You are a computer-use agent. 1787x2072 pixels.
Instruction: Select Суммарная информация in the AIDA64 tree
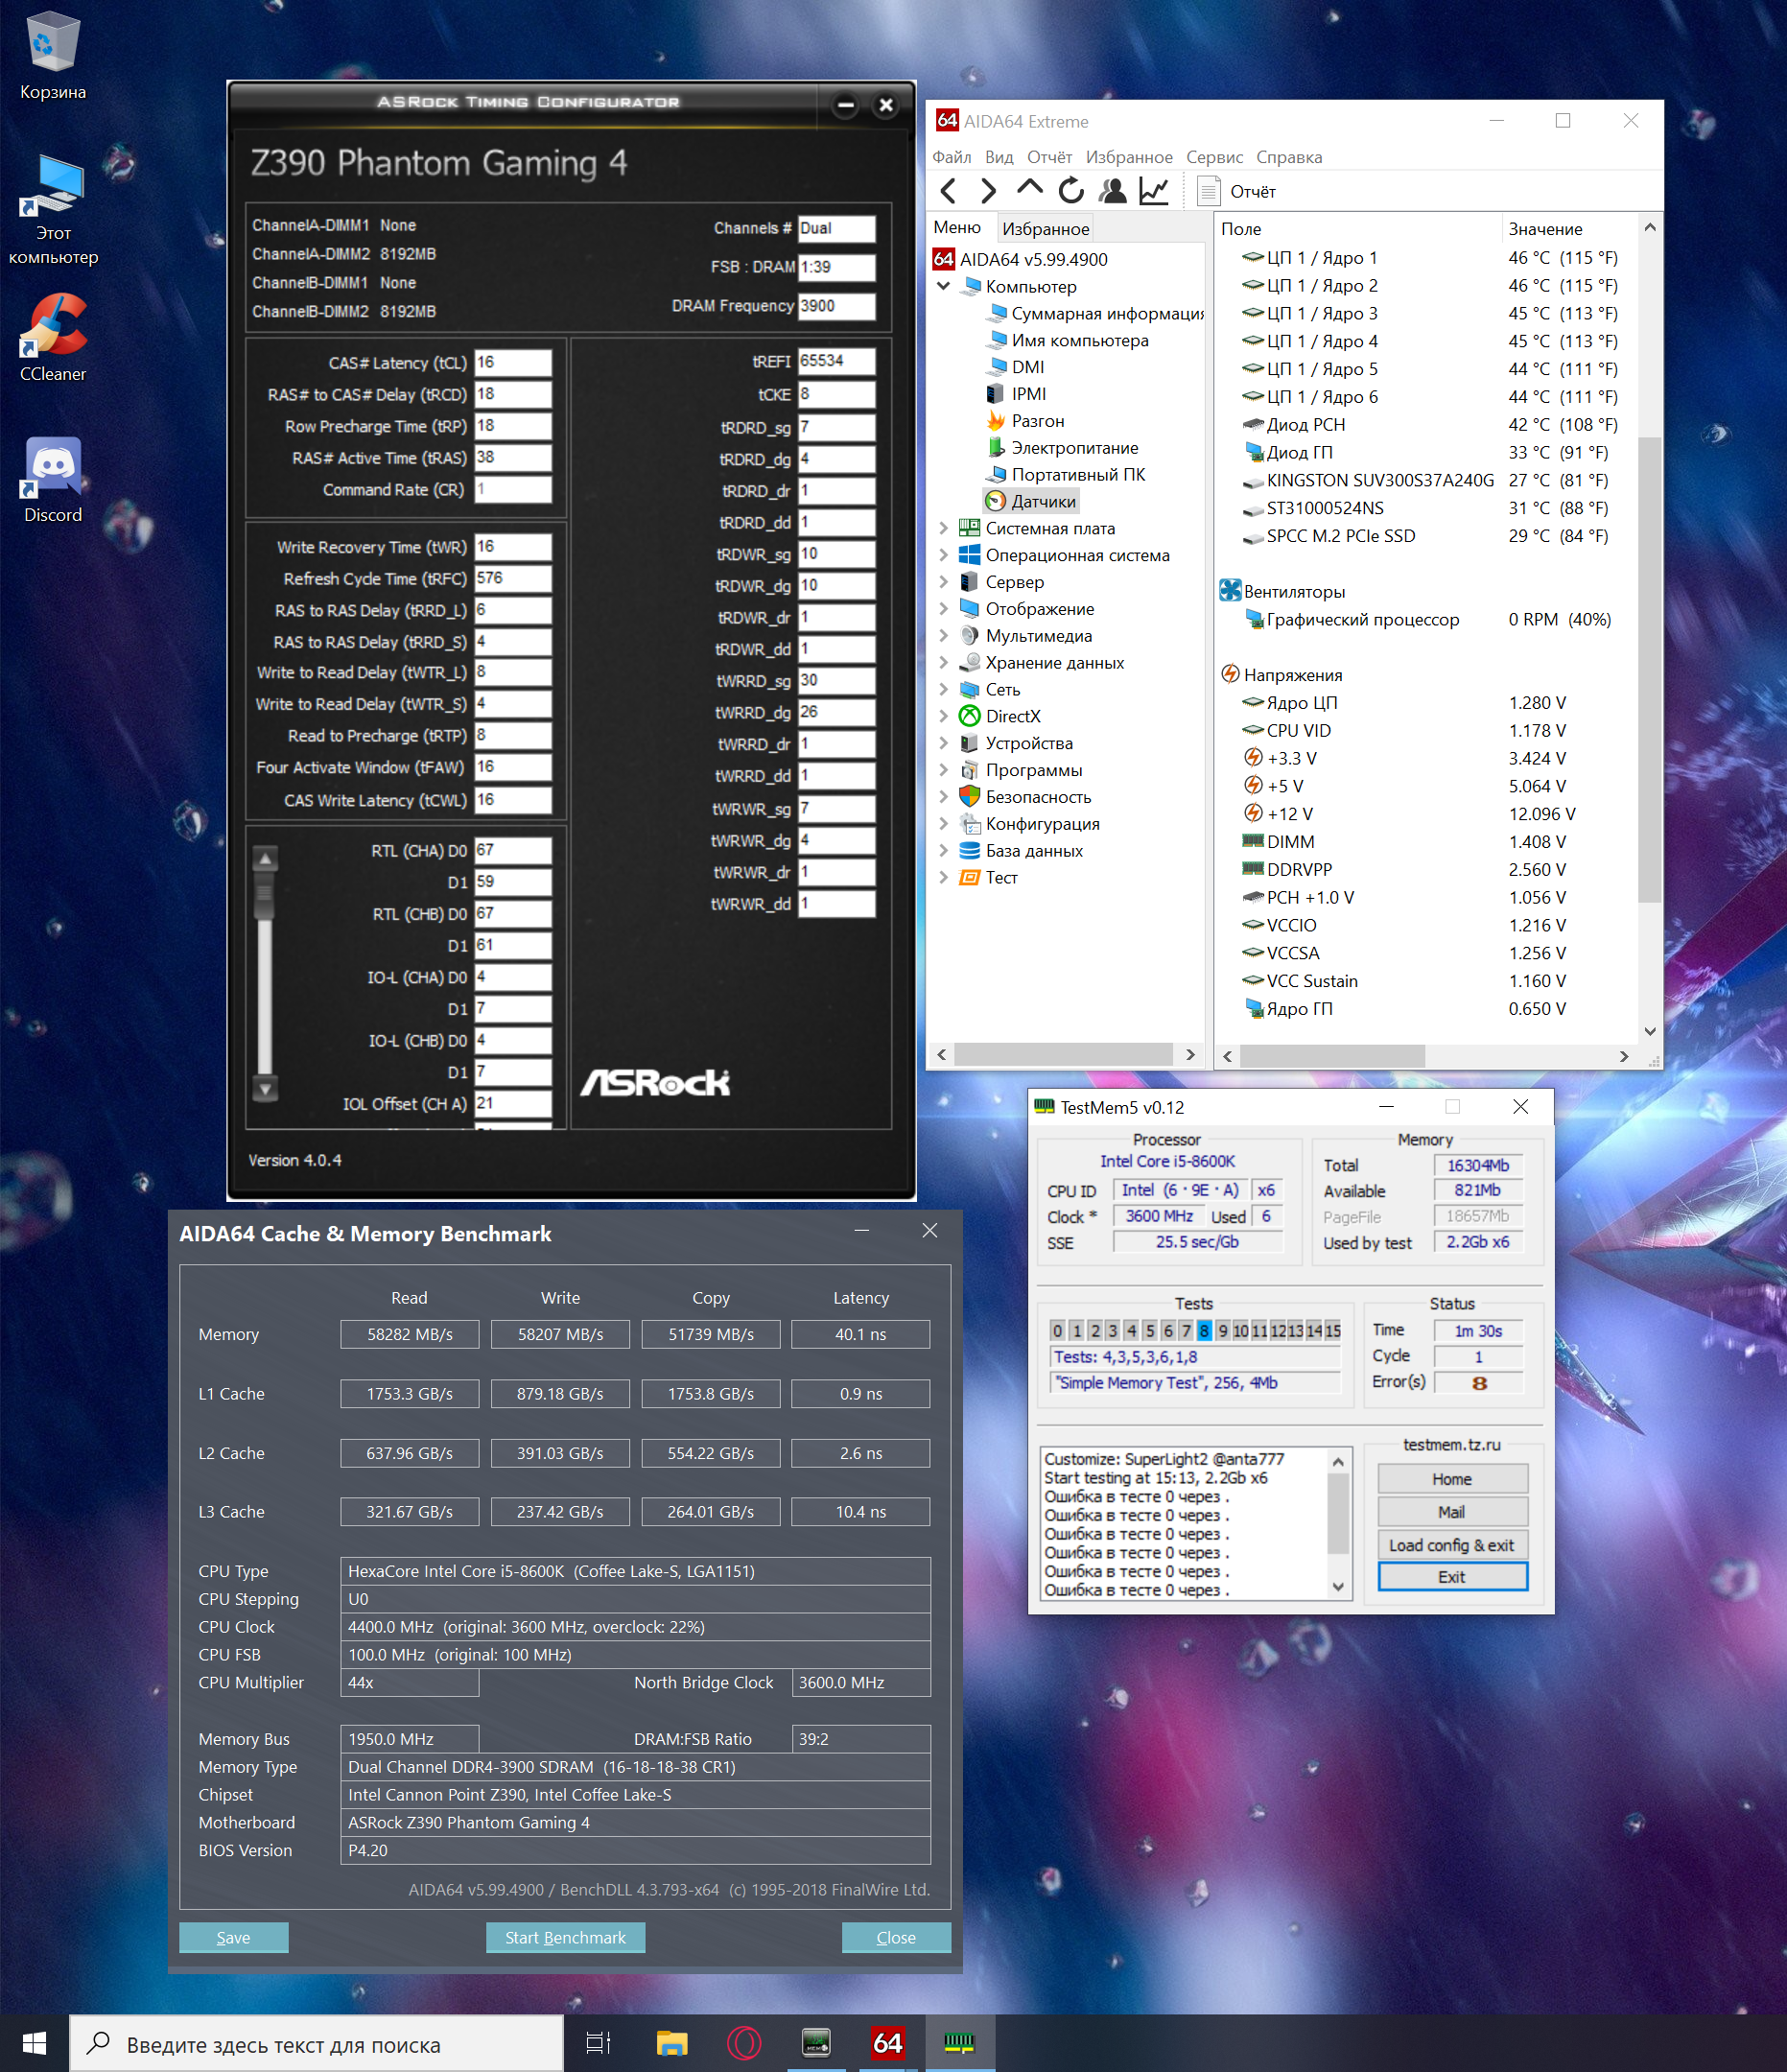click(x=1095, y=313)
